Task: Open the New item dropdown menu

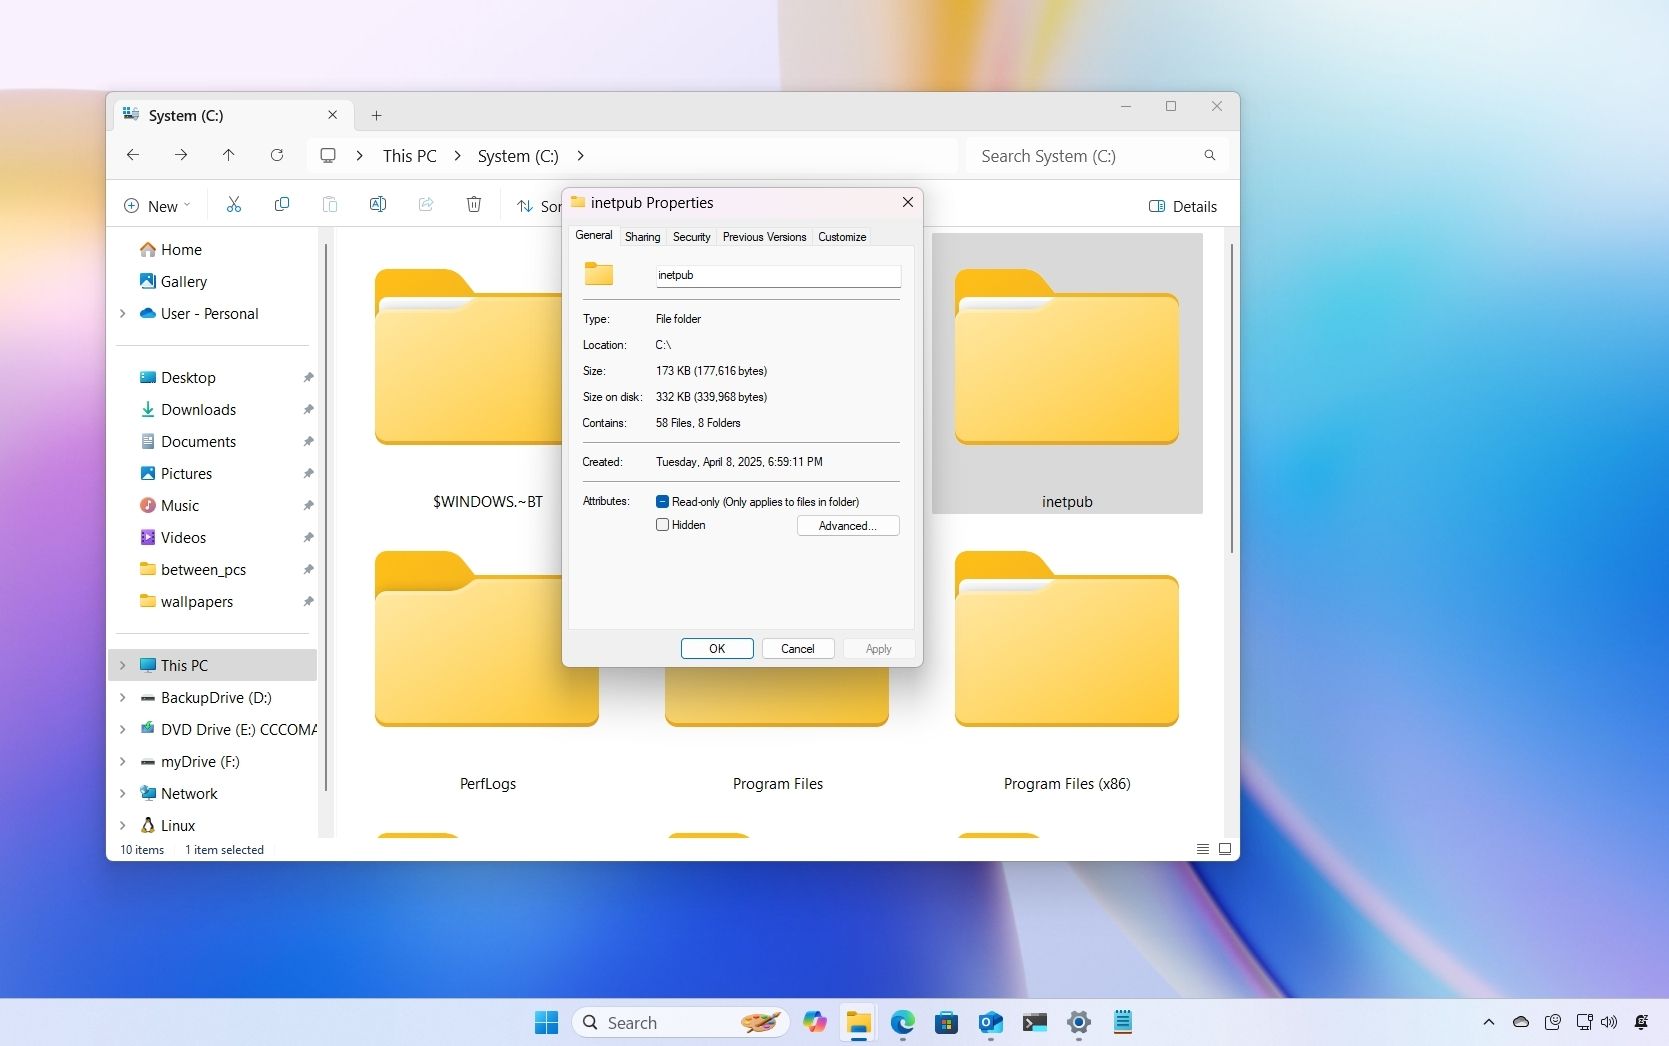Action: pyautogui.click(x=156, y=205)
